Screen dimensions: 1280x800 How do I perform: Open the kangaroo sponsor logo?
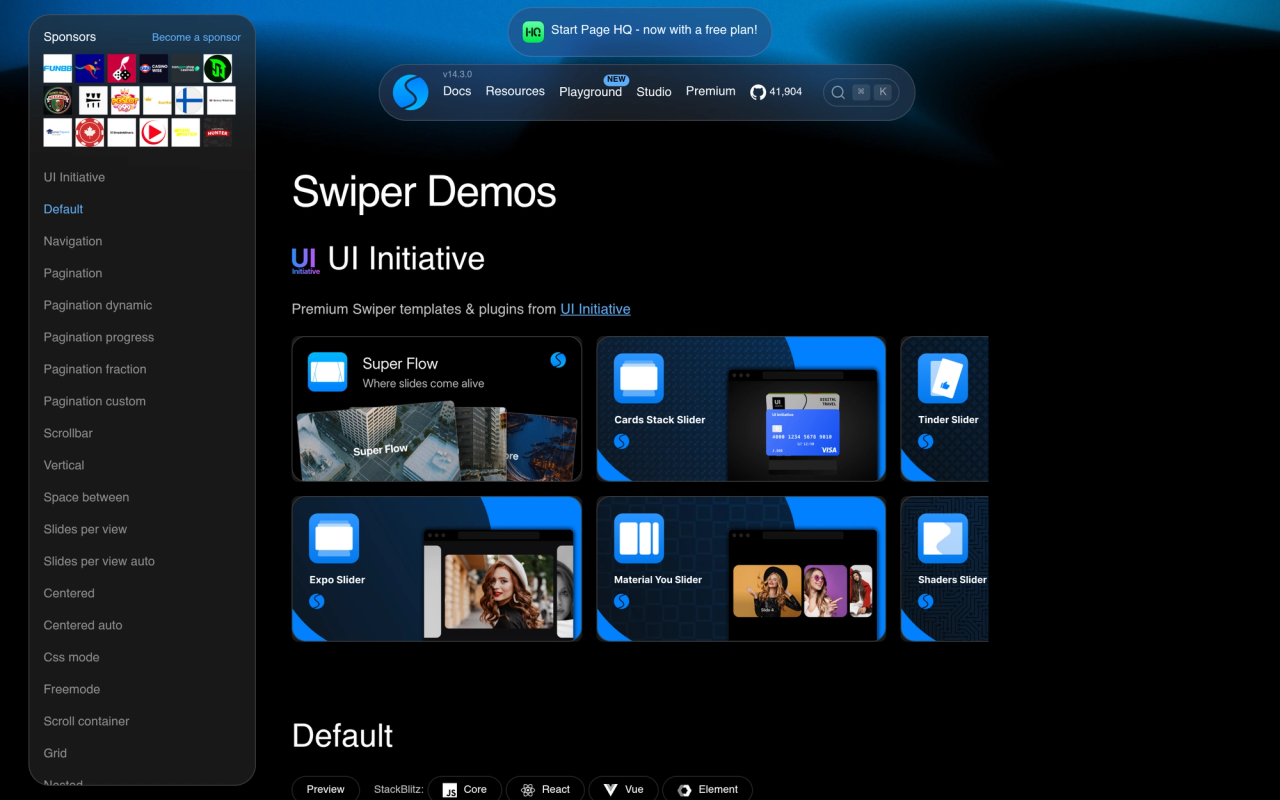point(90,68)
